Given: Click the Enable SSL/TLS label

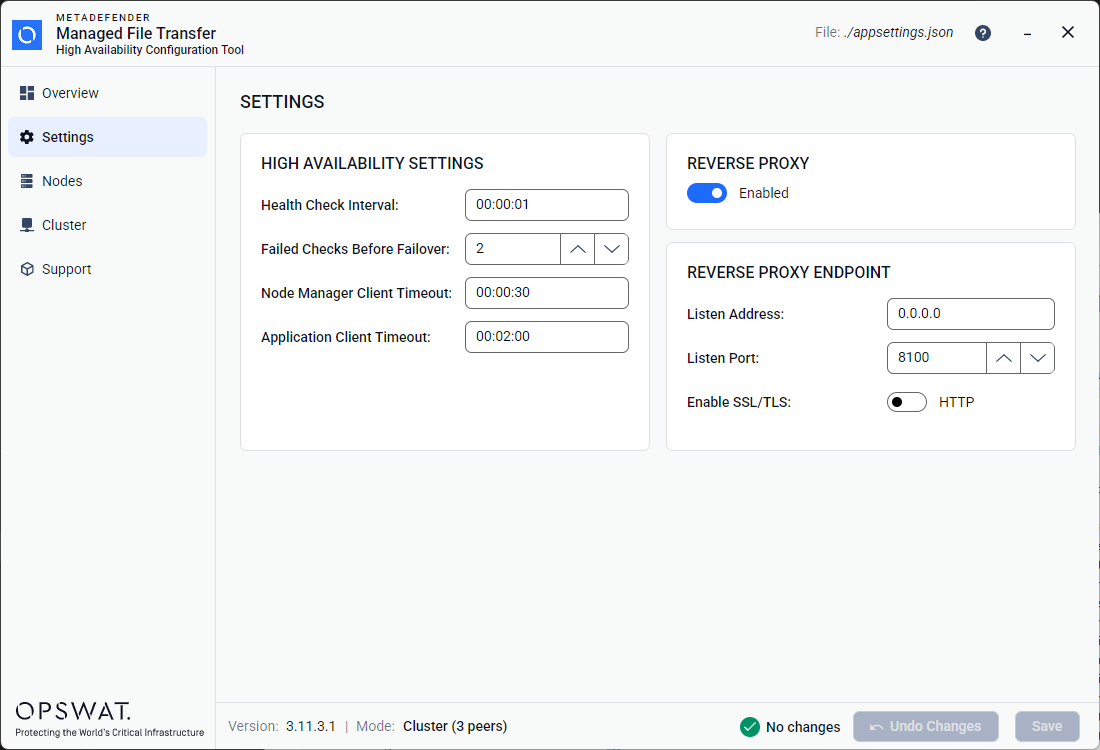Looking at the screenshot, I should pyautogui.click(x=739, y=402).
